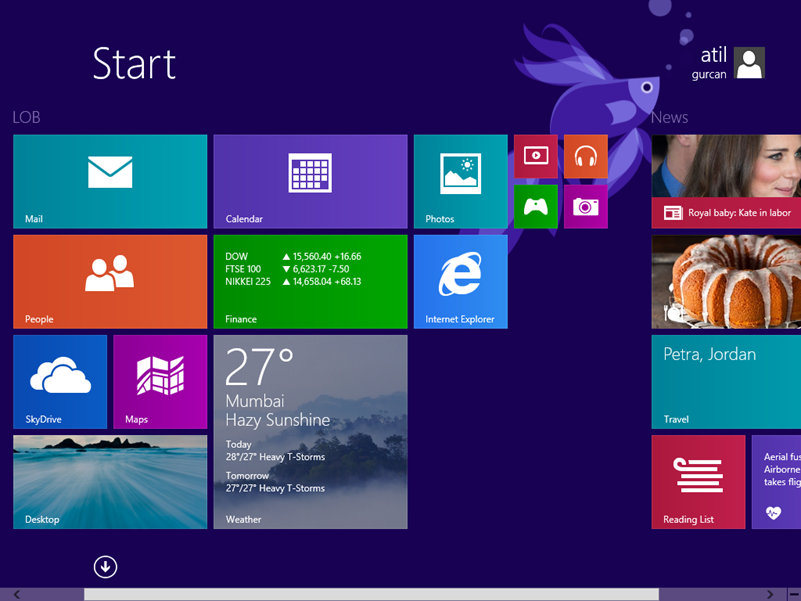
Task: Open the Reading List tile
Action: pos(698,482)
